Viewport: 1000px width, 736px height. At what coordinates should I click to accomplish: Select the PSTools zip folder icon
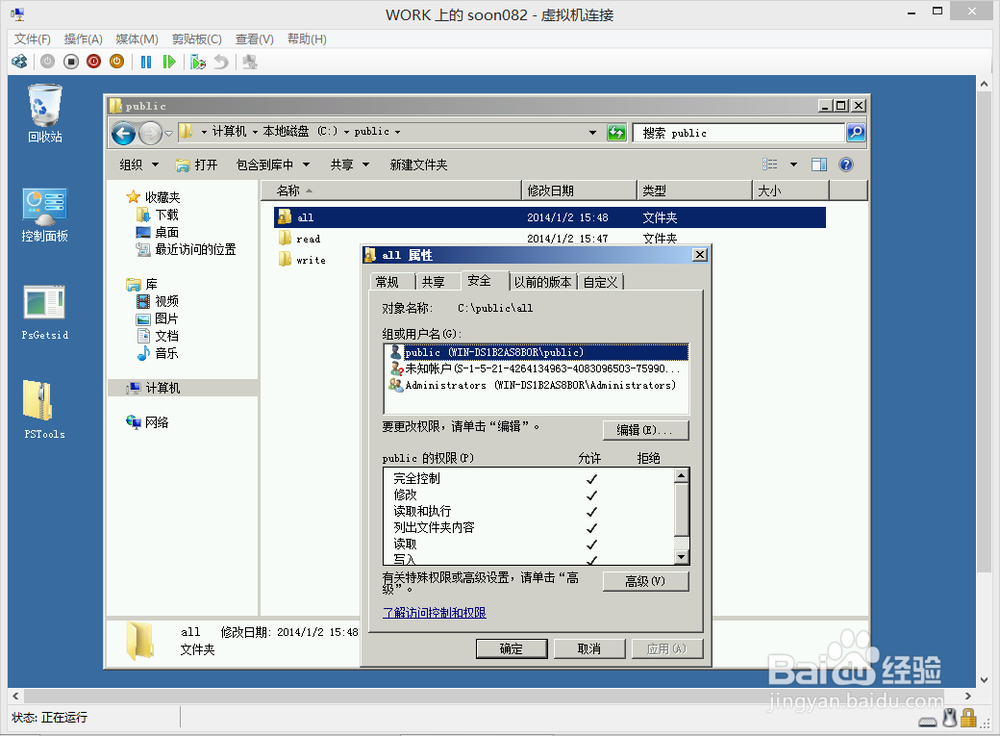click(45, 409)
